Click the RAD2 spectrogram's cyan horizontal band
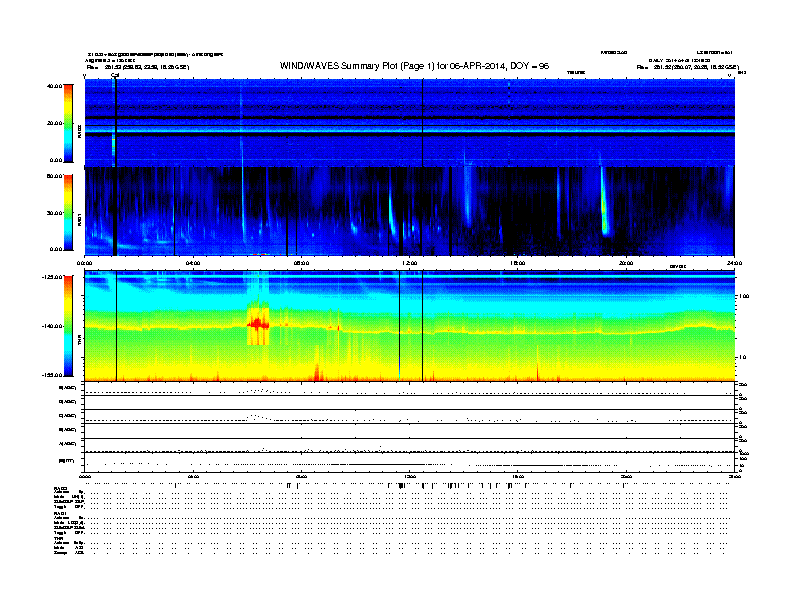Image resolution: width=792 pixels, height=612 pixels. 410,130
